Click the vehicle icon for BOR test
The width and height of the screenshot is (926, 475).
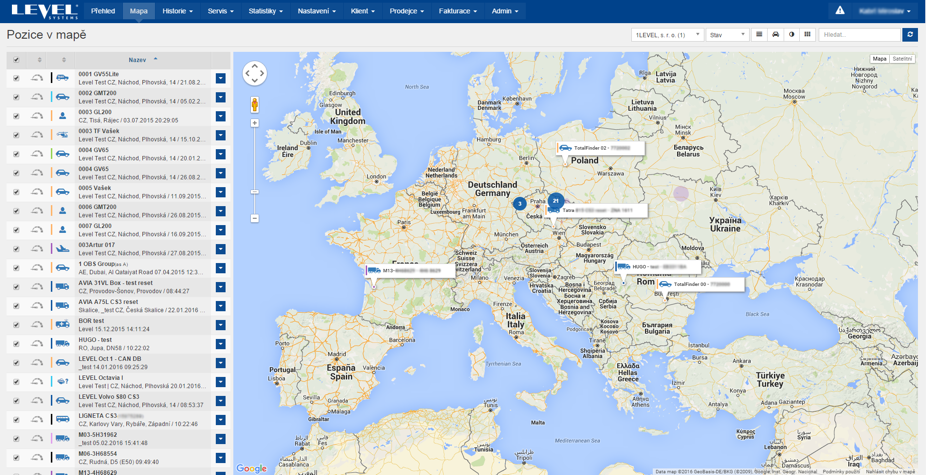click(62, 324)
